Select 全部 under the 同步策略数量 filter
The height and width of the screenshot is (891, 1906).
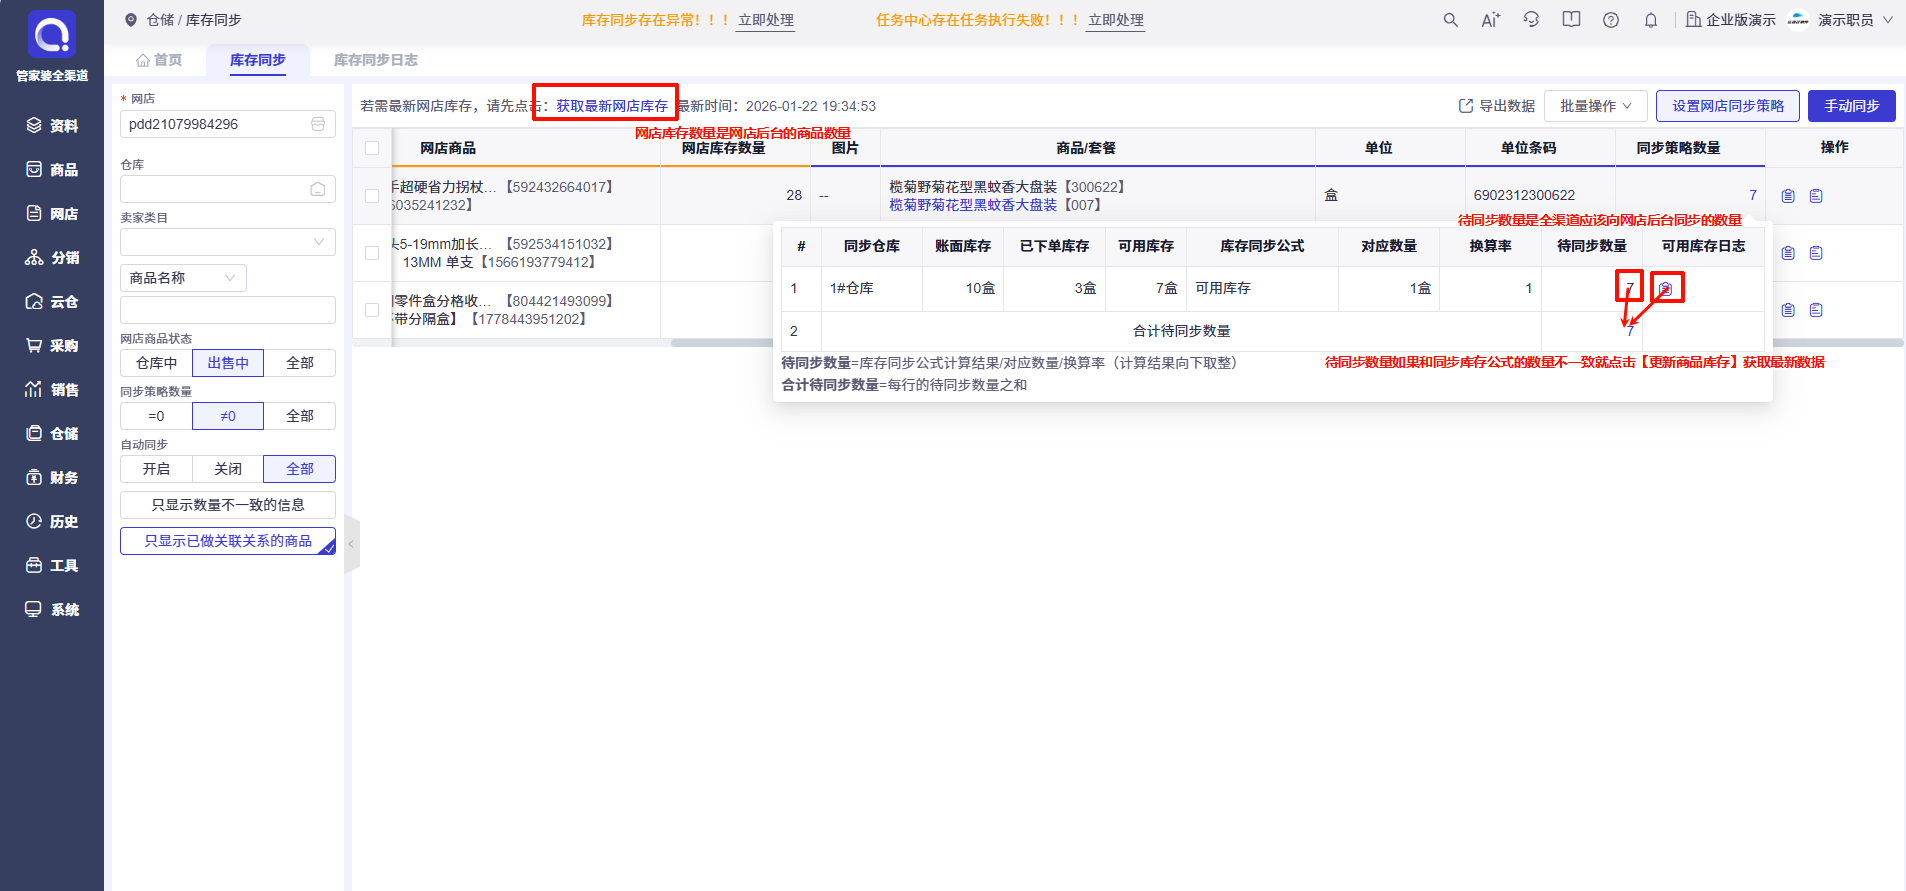point(300,416)
